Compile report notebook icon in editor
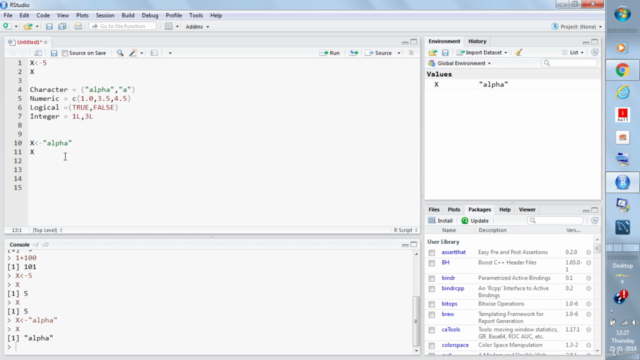 pos(154,53)
